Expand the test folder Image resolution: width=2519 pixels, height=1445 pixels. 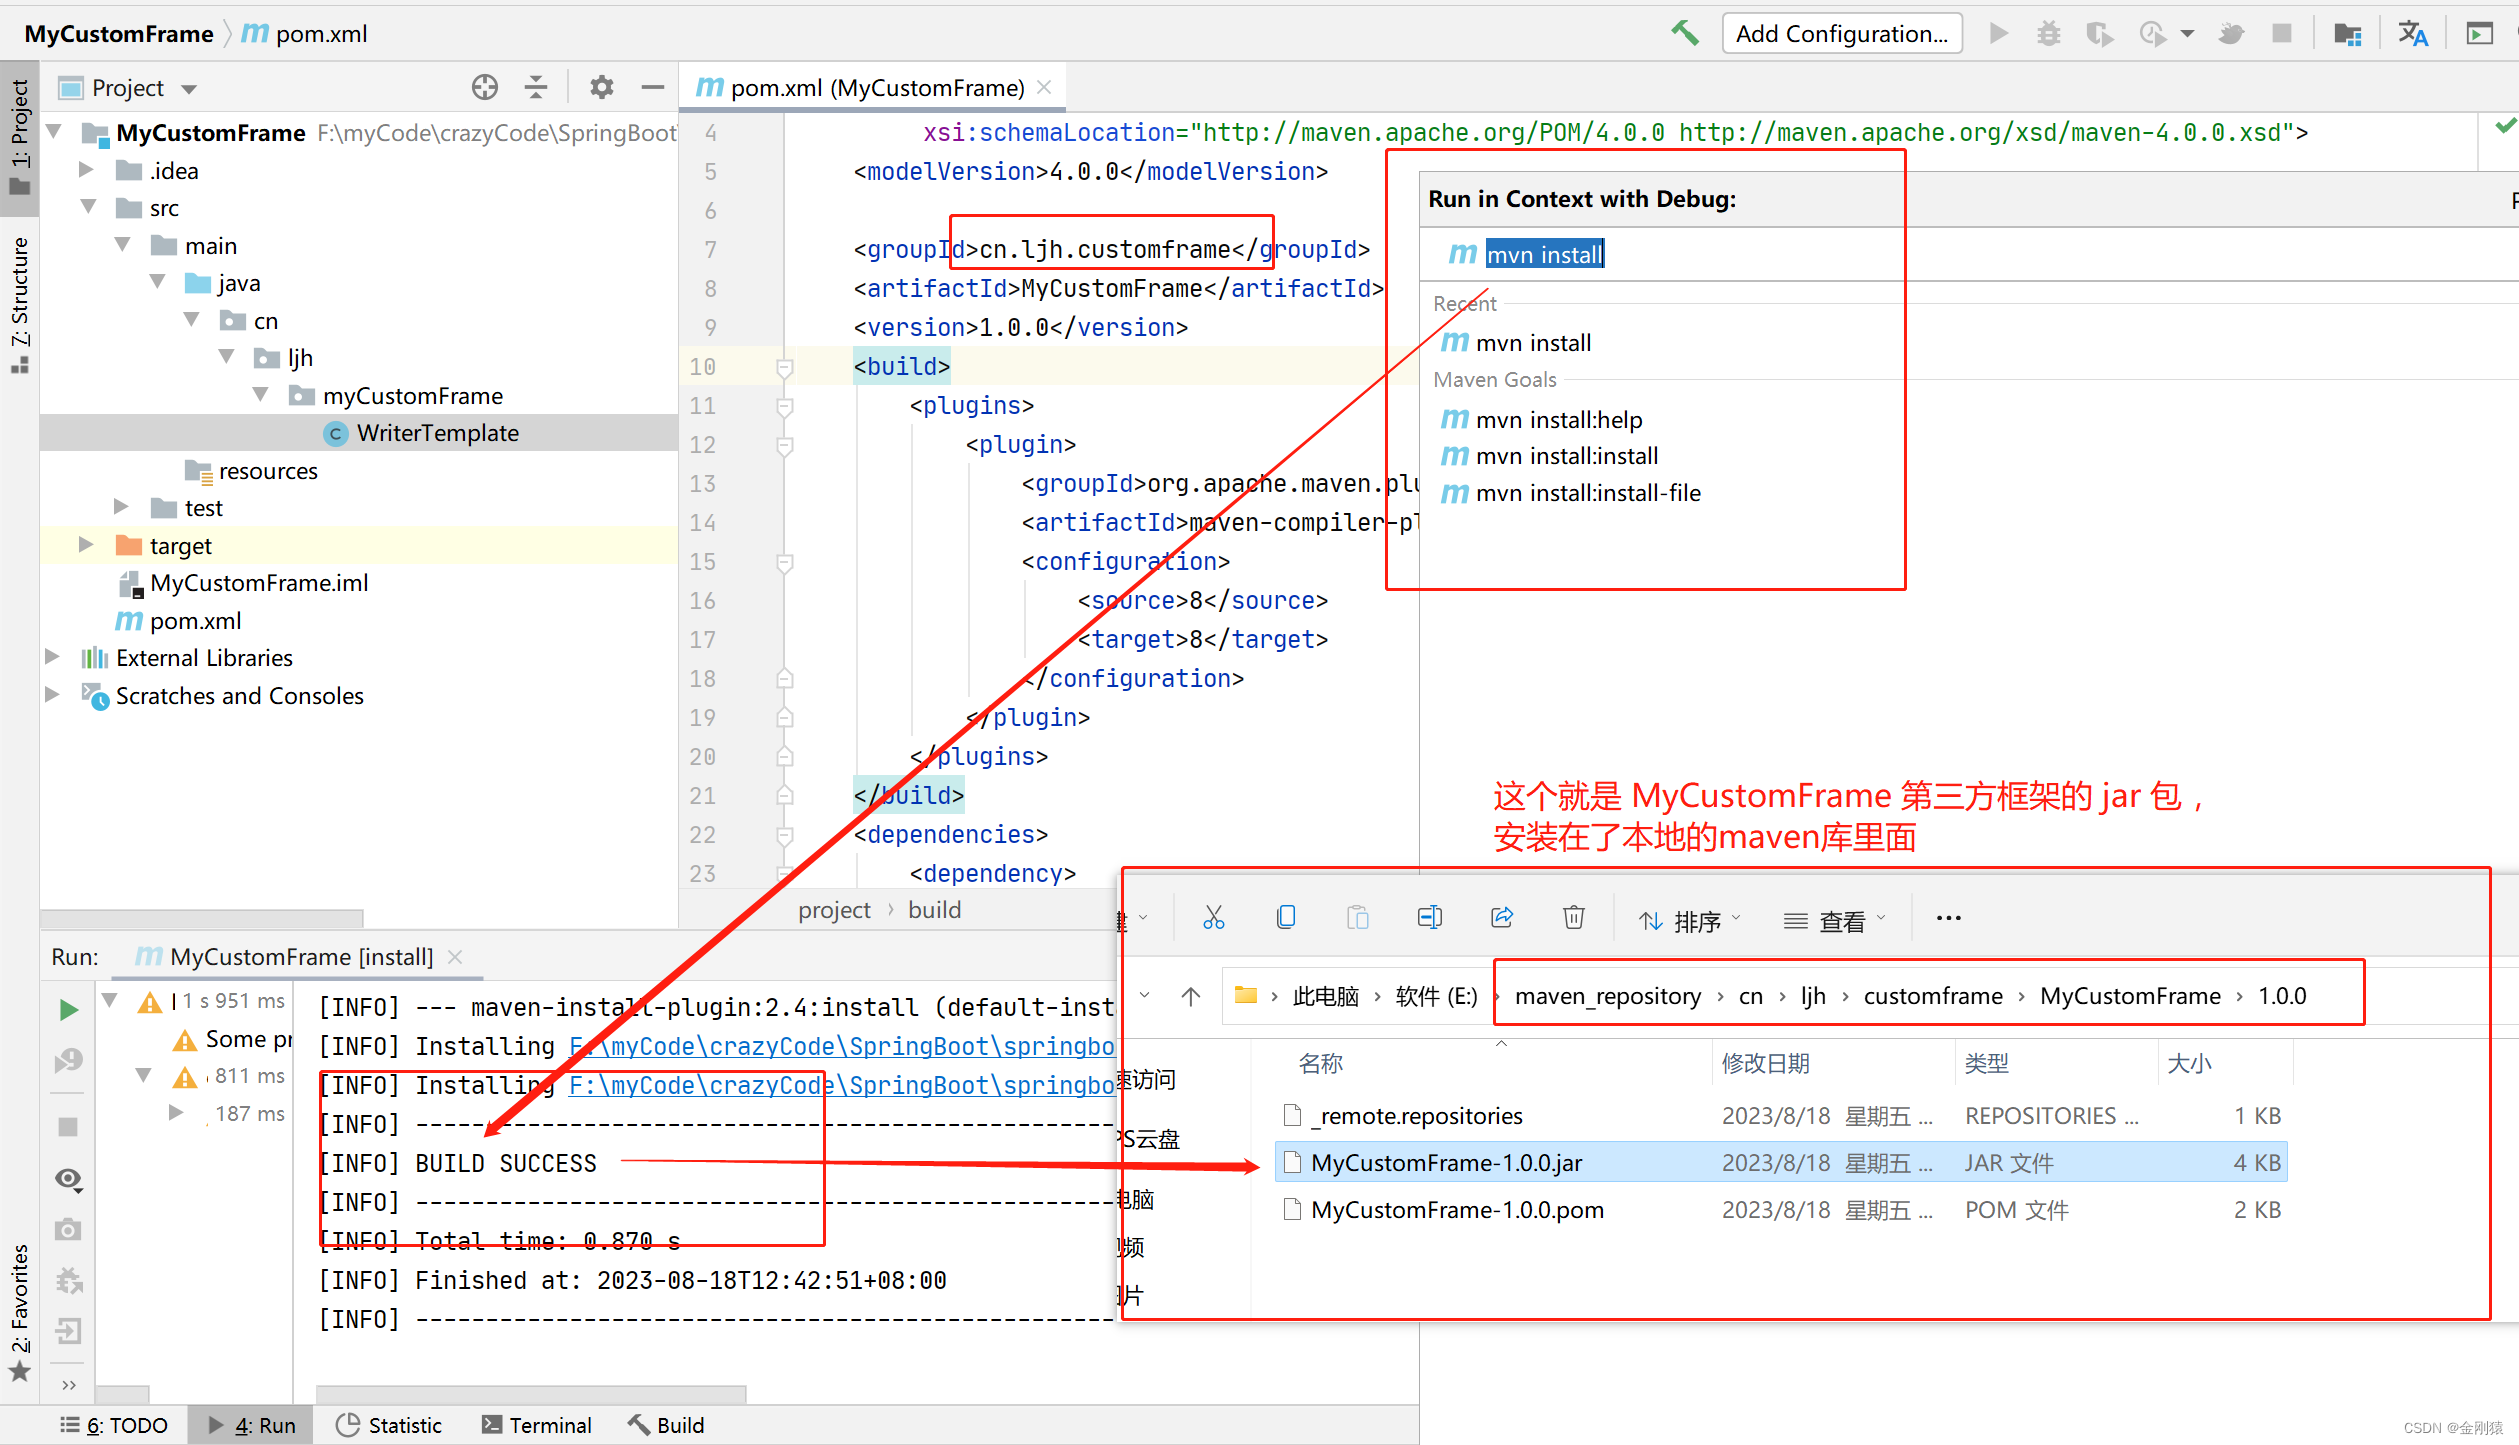tap(120, 507)
